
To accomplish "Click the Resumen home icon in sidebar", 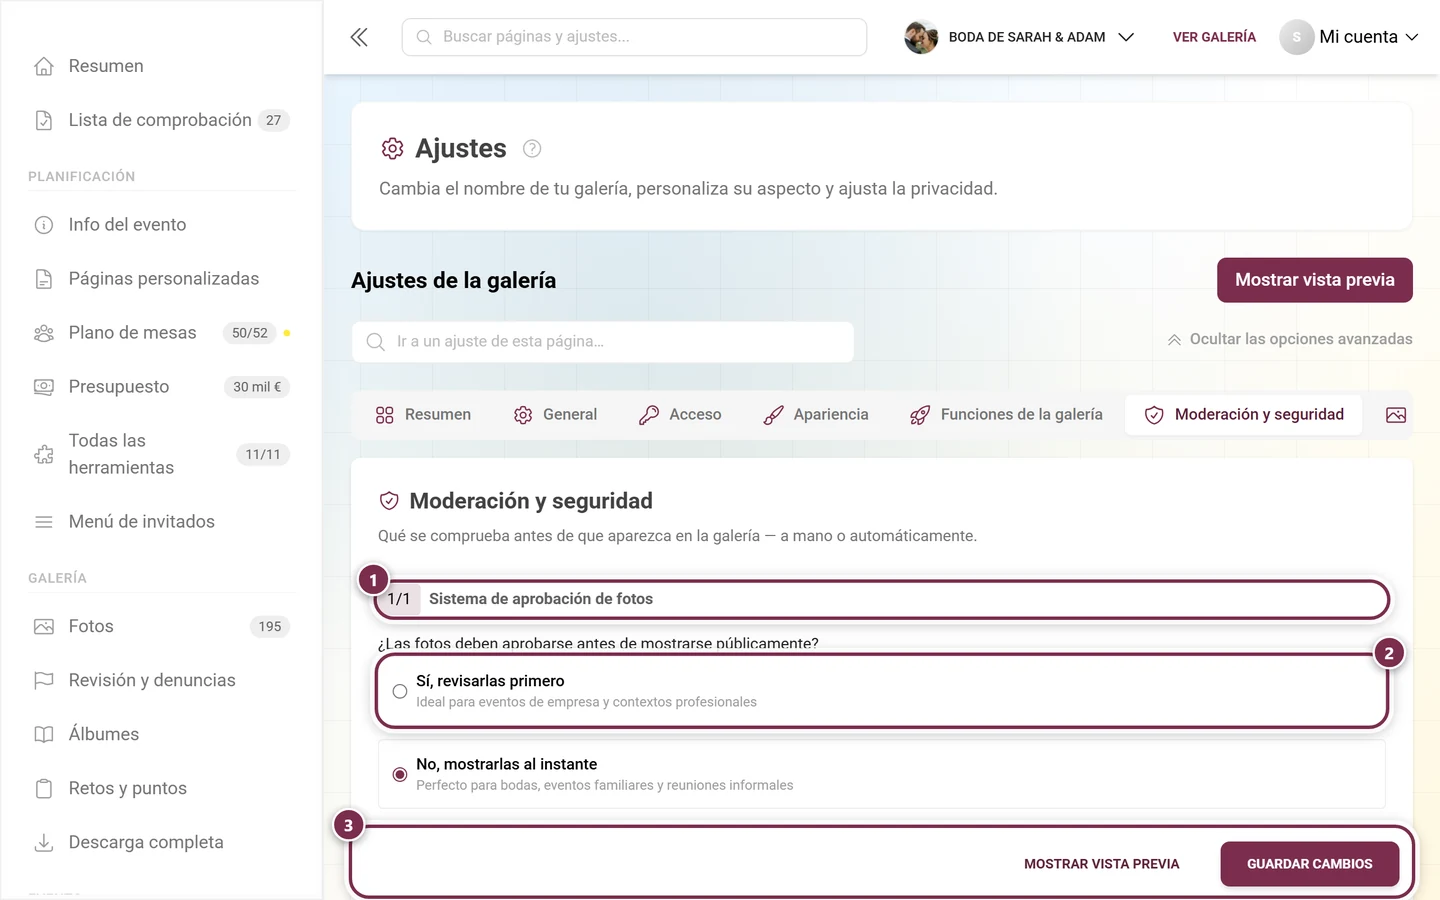I will click(x=44, y=66).
